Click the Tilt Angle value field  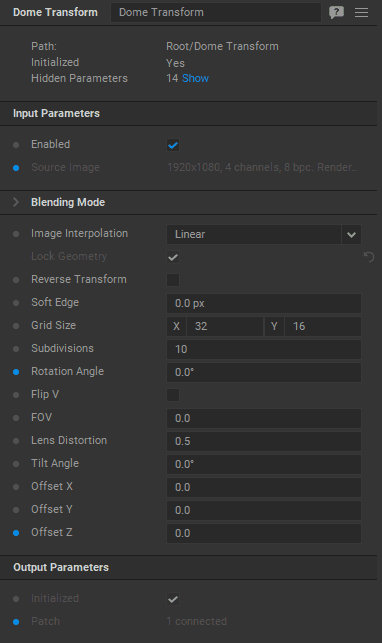click(x=264, y=464)
